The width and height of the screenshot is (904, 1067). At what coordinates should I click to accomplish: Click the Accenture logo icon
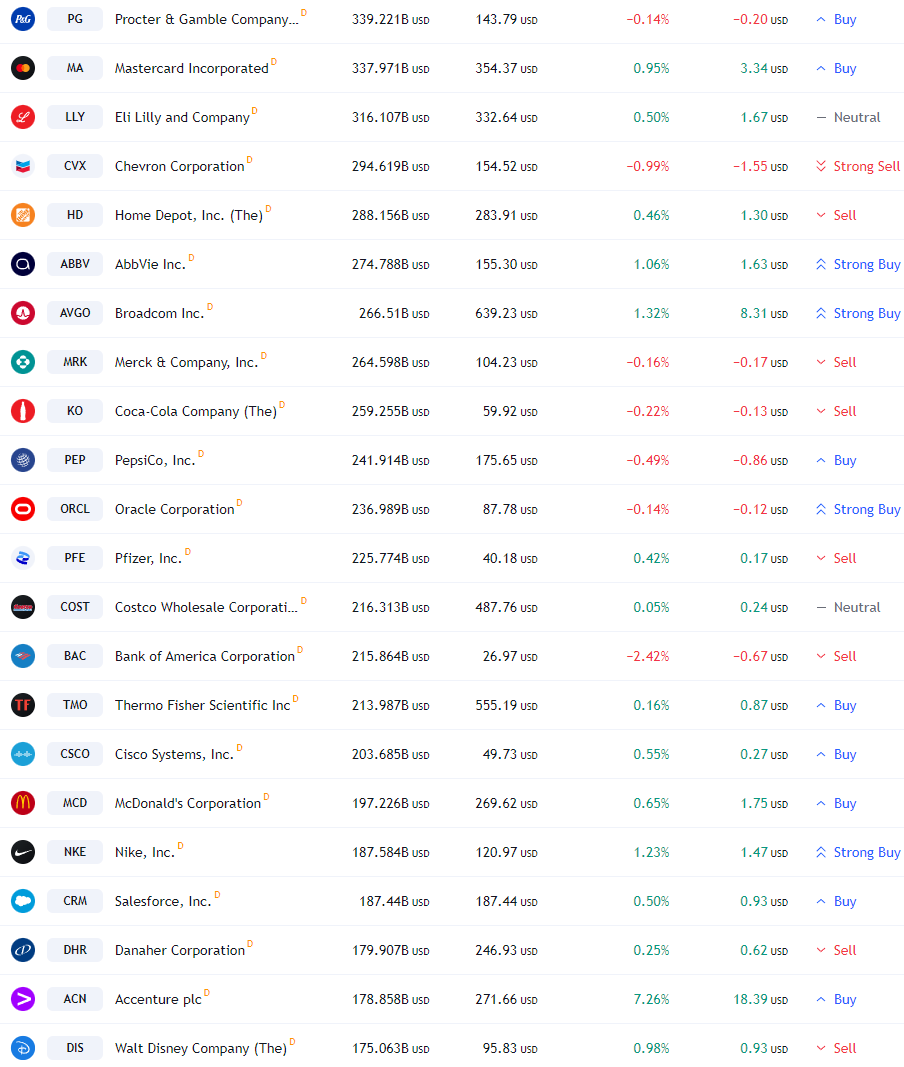coord(23,999)
